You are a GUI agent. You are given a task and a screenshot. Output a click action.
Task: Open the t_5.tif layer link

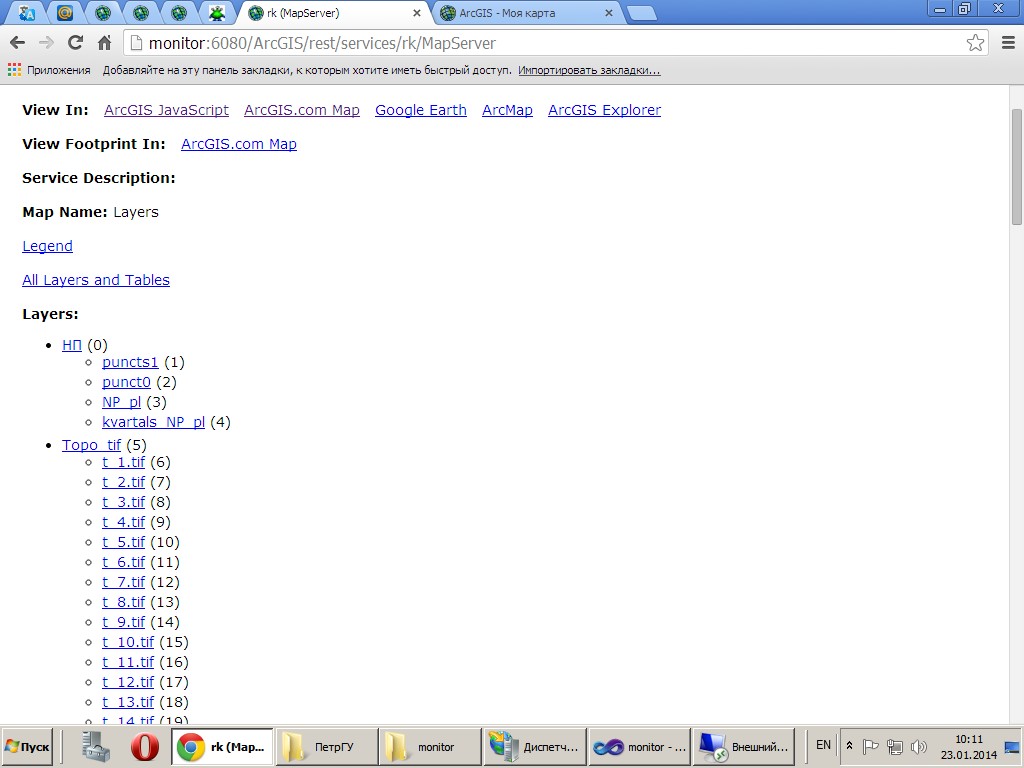point(123,542)
